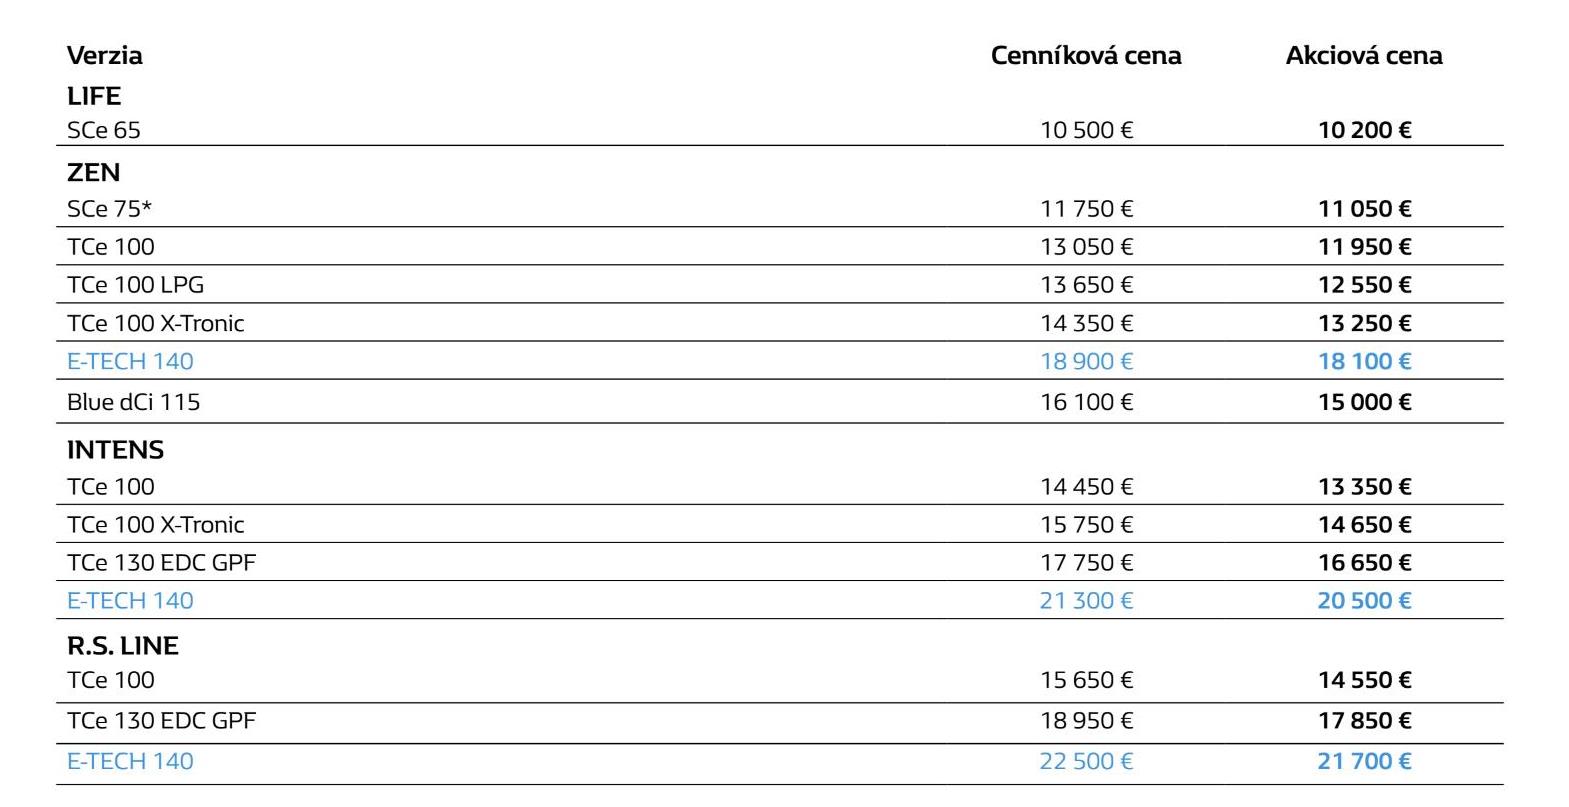Image resolution: width=1569 pixels, height=807 pixels.
Task: Select the SCe 75* version label
Action: point(109,209)
